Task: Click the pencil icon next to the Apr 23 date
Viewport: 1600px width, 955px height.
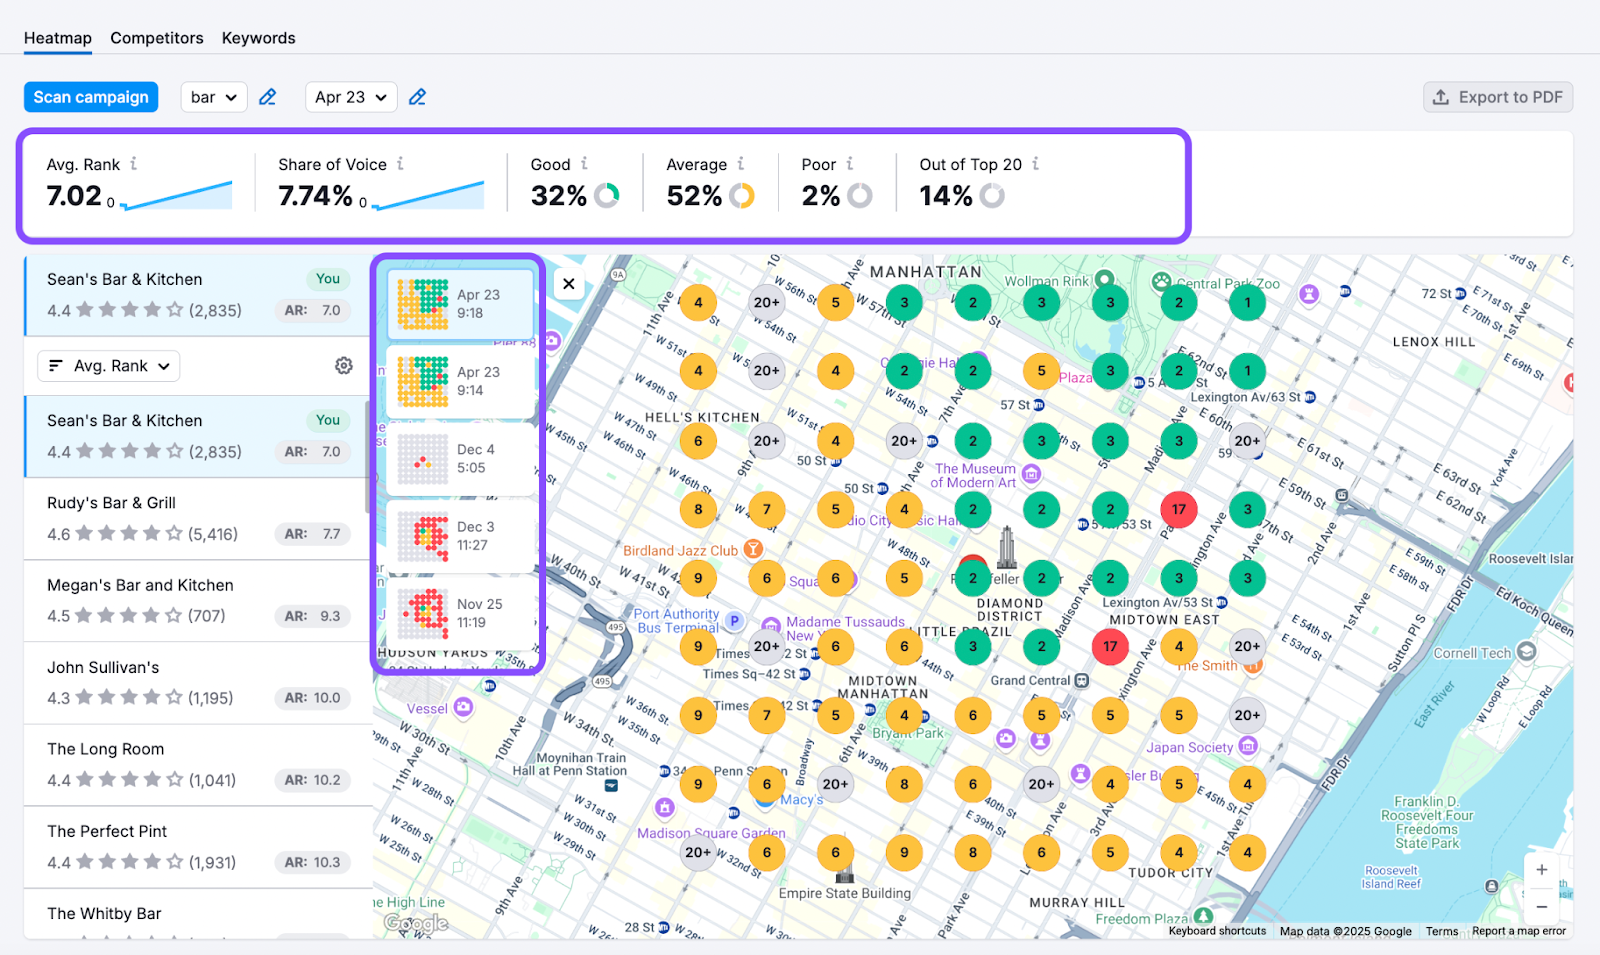Action: coord(417,96)
